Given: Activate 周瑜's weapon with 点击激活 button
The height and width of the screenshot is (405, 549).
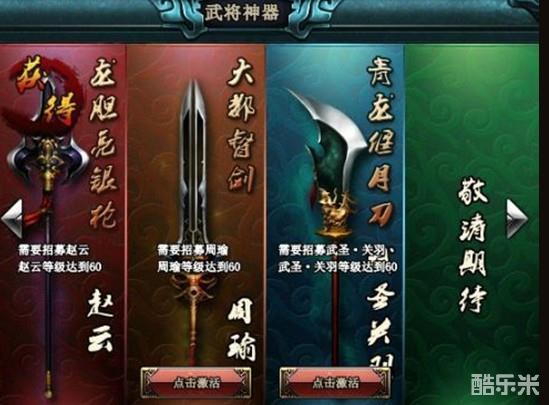Looking at the screenshot, I should [196, 383].
